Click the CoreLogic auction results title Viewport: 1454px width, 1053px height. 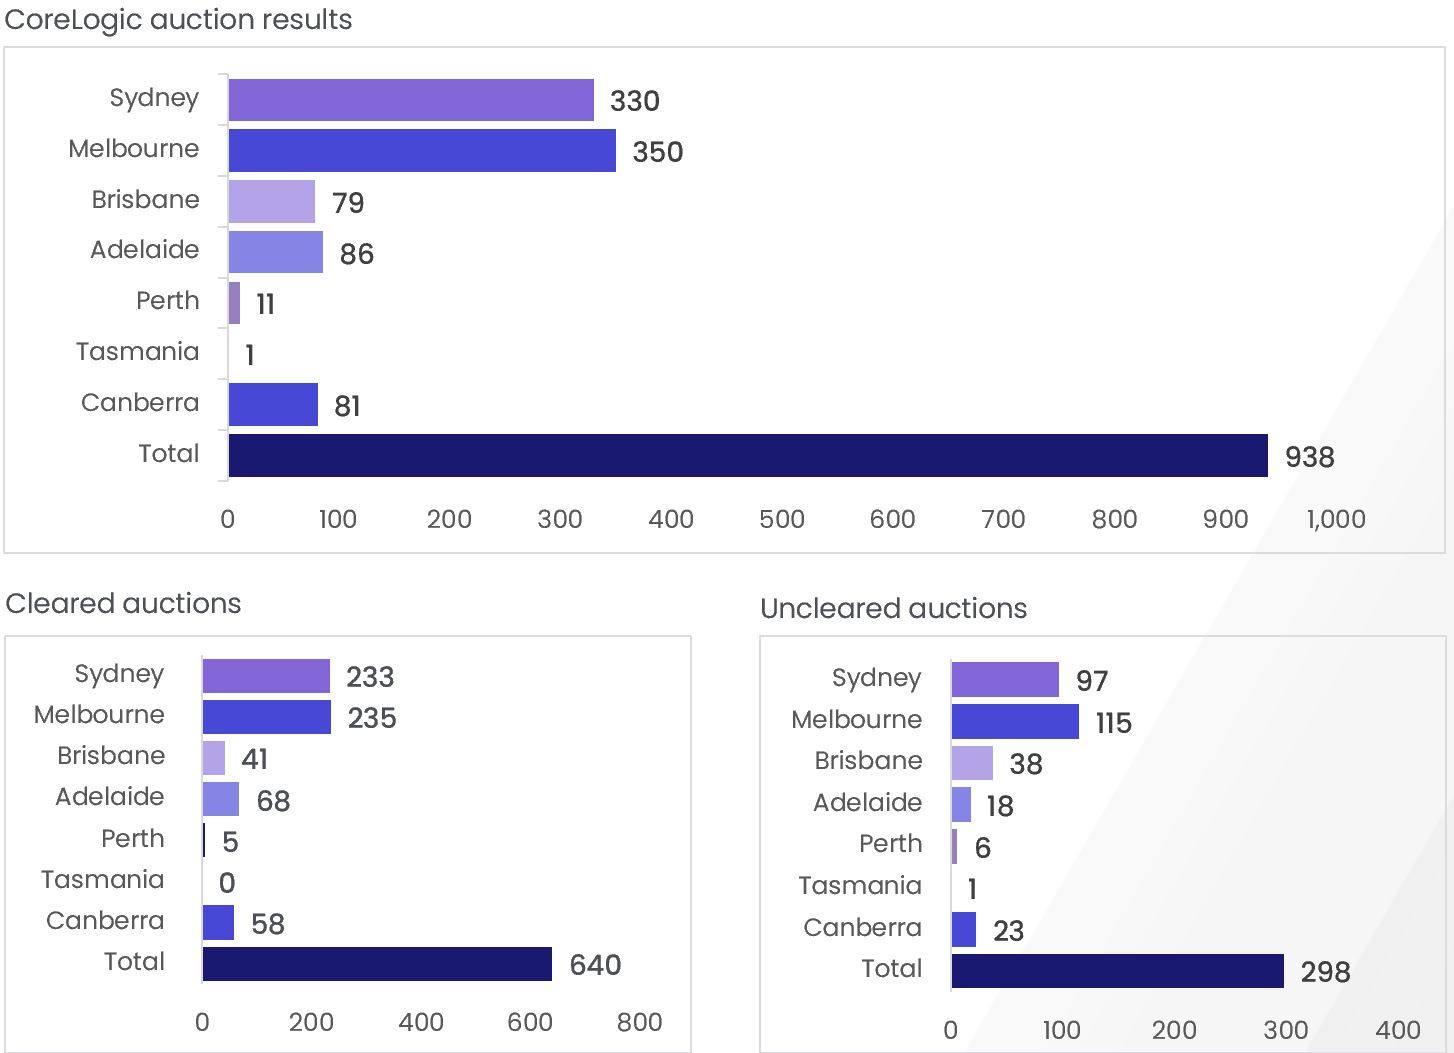pos(178,20)
